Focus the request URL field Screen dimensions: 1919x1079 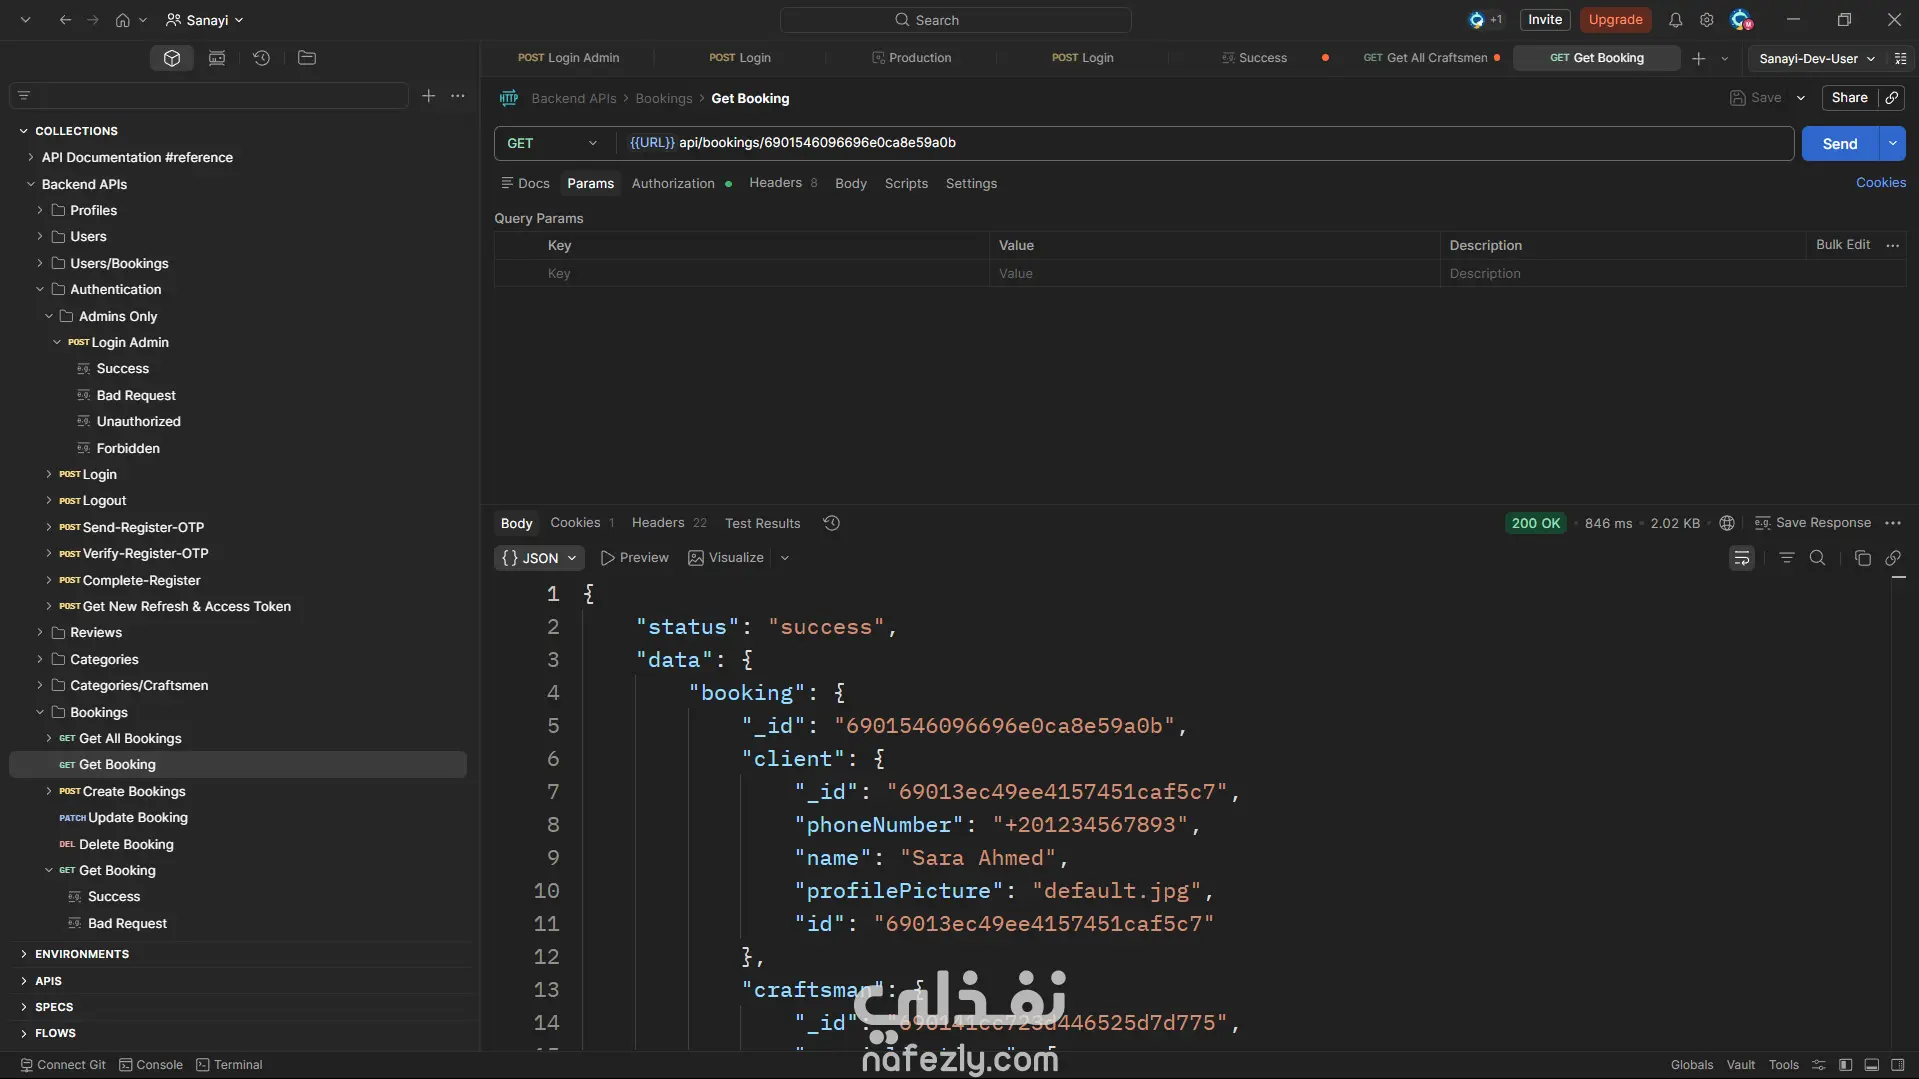(x=1205, y=143)
